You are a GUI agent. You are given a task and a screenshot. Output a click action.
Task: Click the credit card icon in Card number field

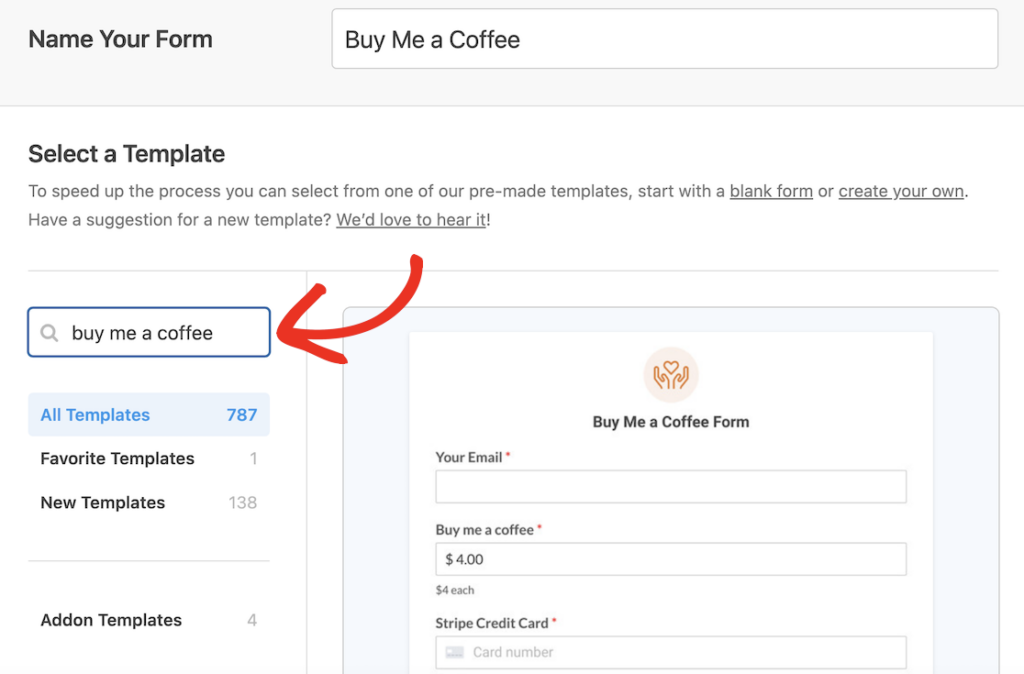(x=455, y=652)
